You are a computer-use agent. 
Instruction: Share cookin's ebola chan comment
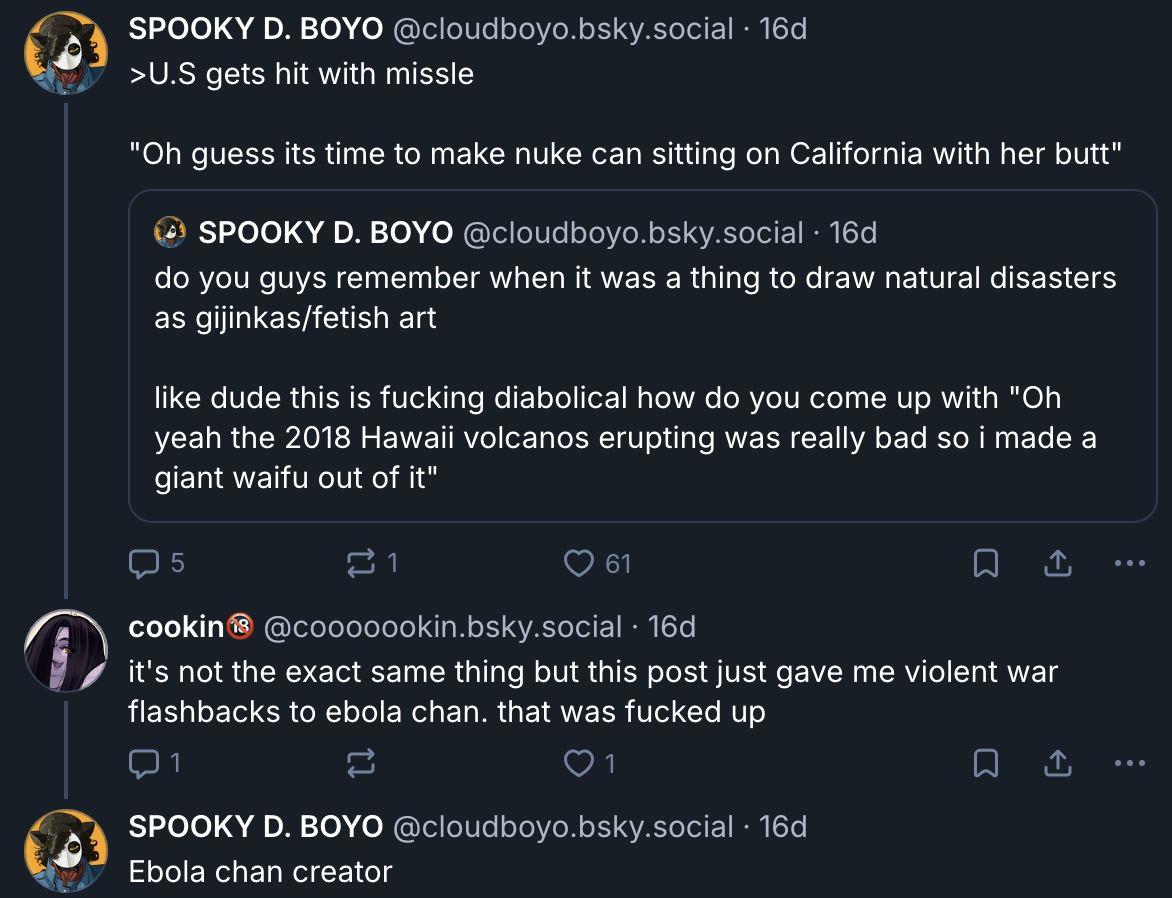(1057, 765)
